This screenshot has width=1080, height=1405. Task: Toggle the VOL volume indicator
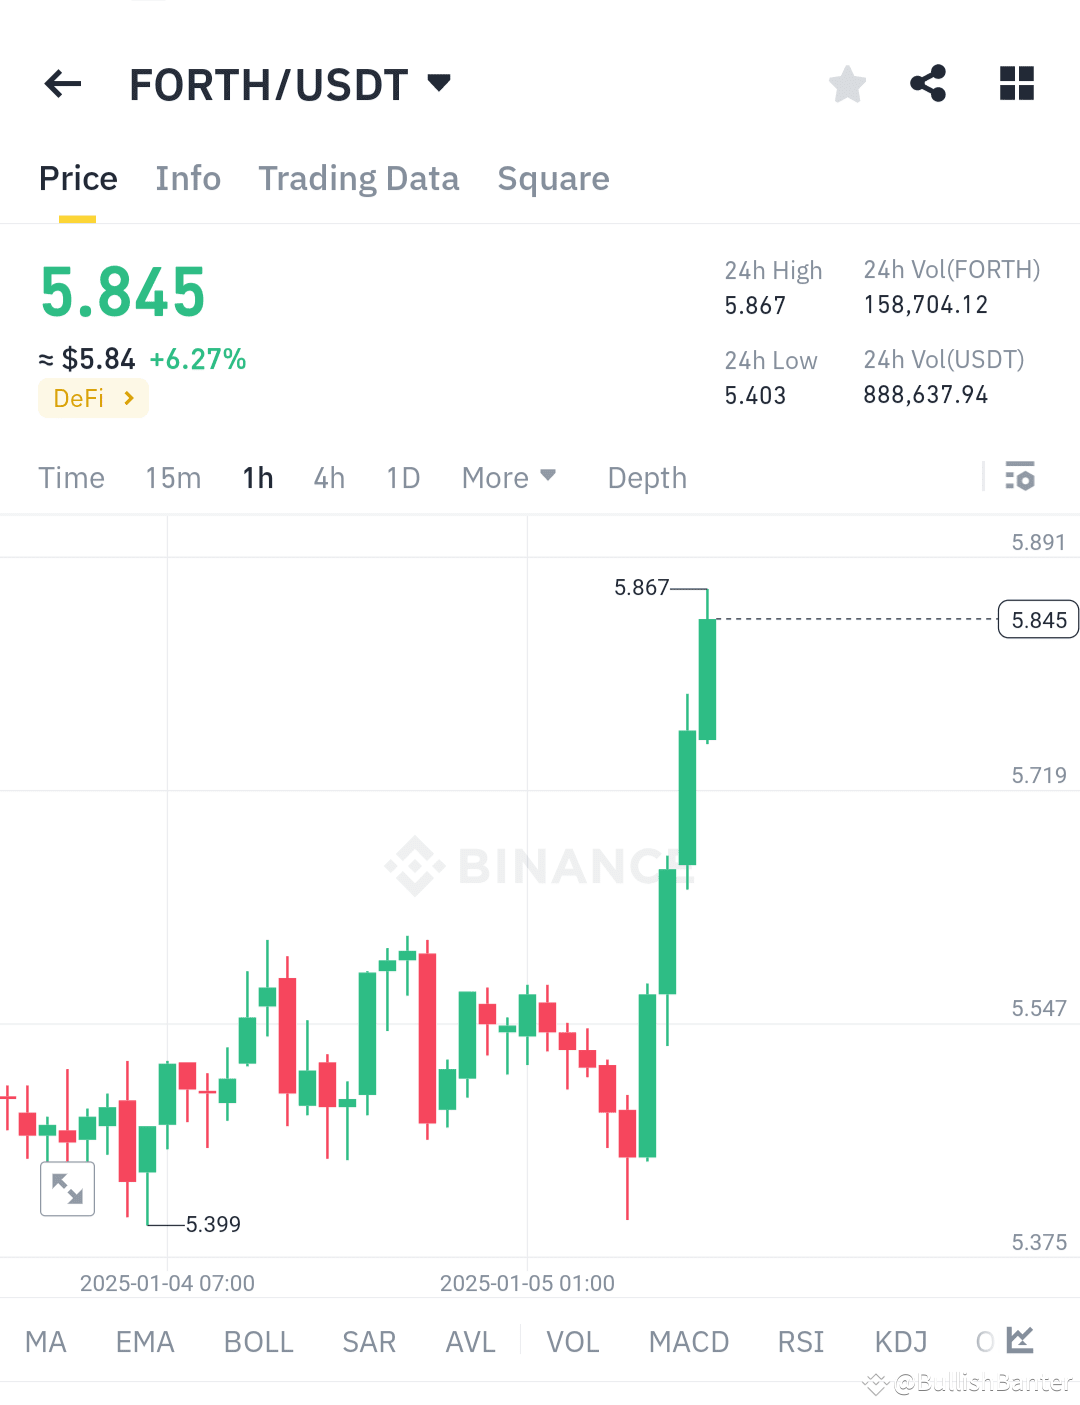(572, 1342)
